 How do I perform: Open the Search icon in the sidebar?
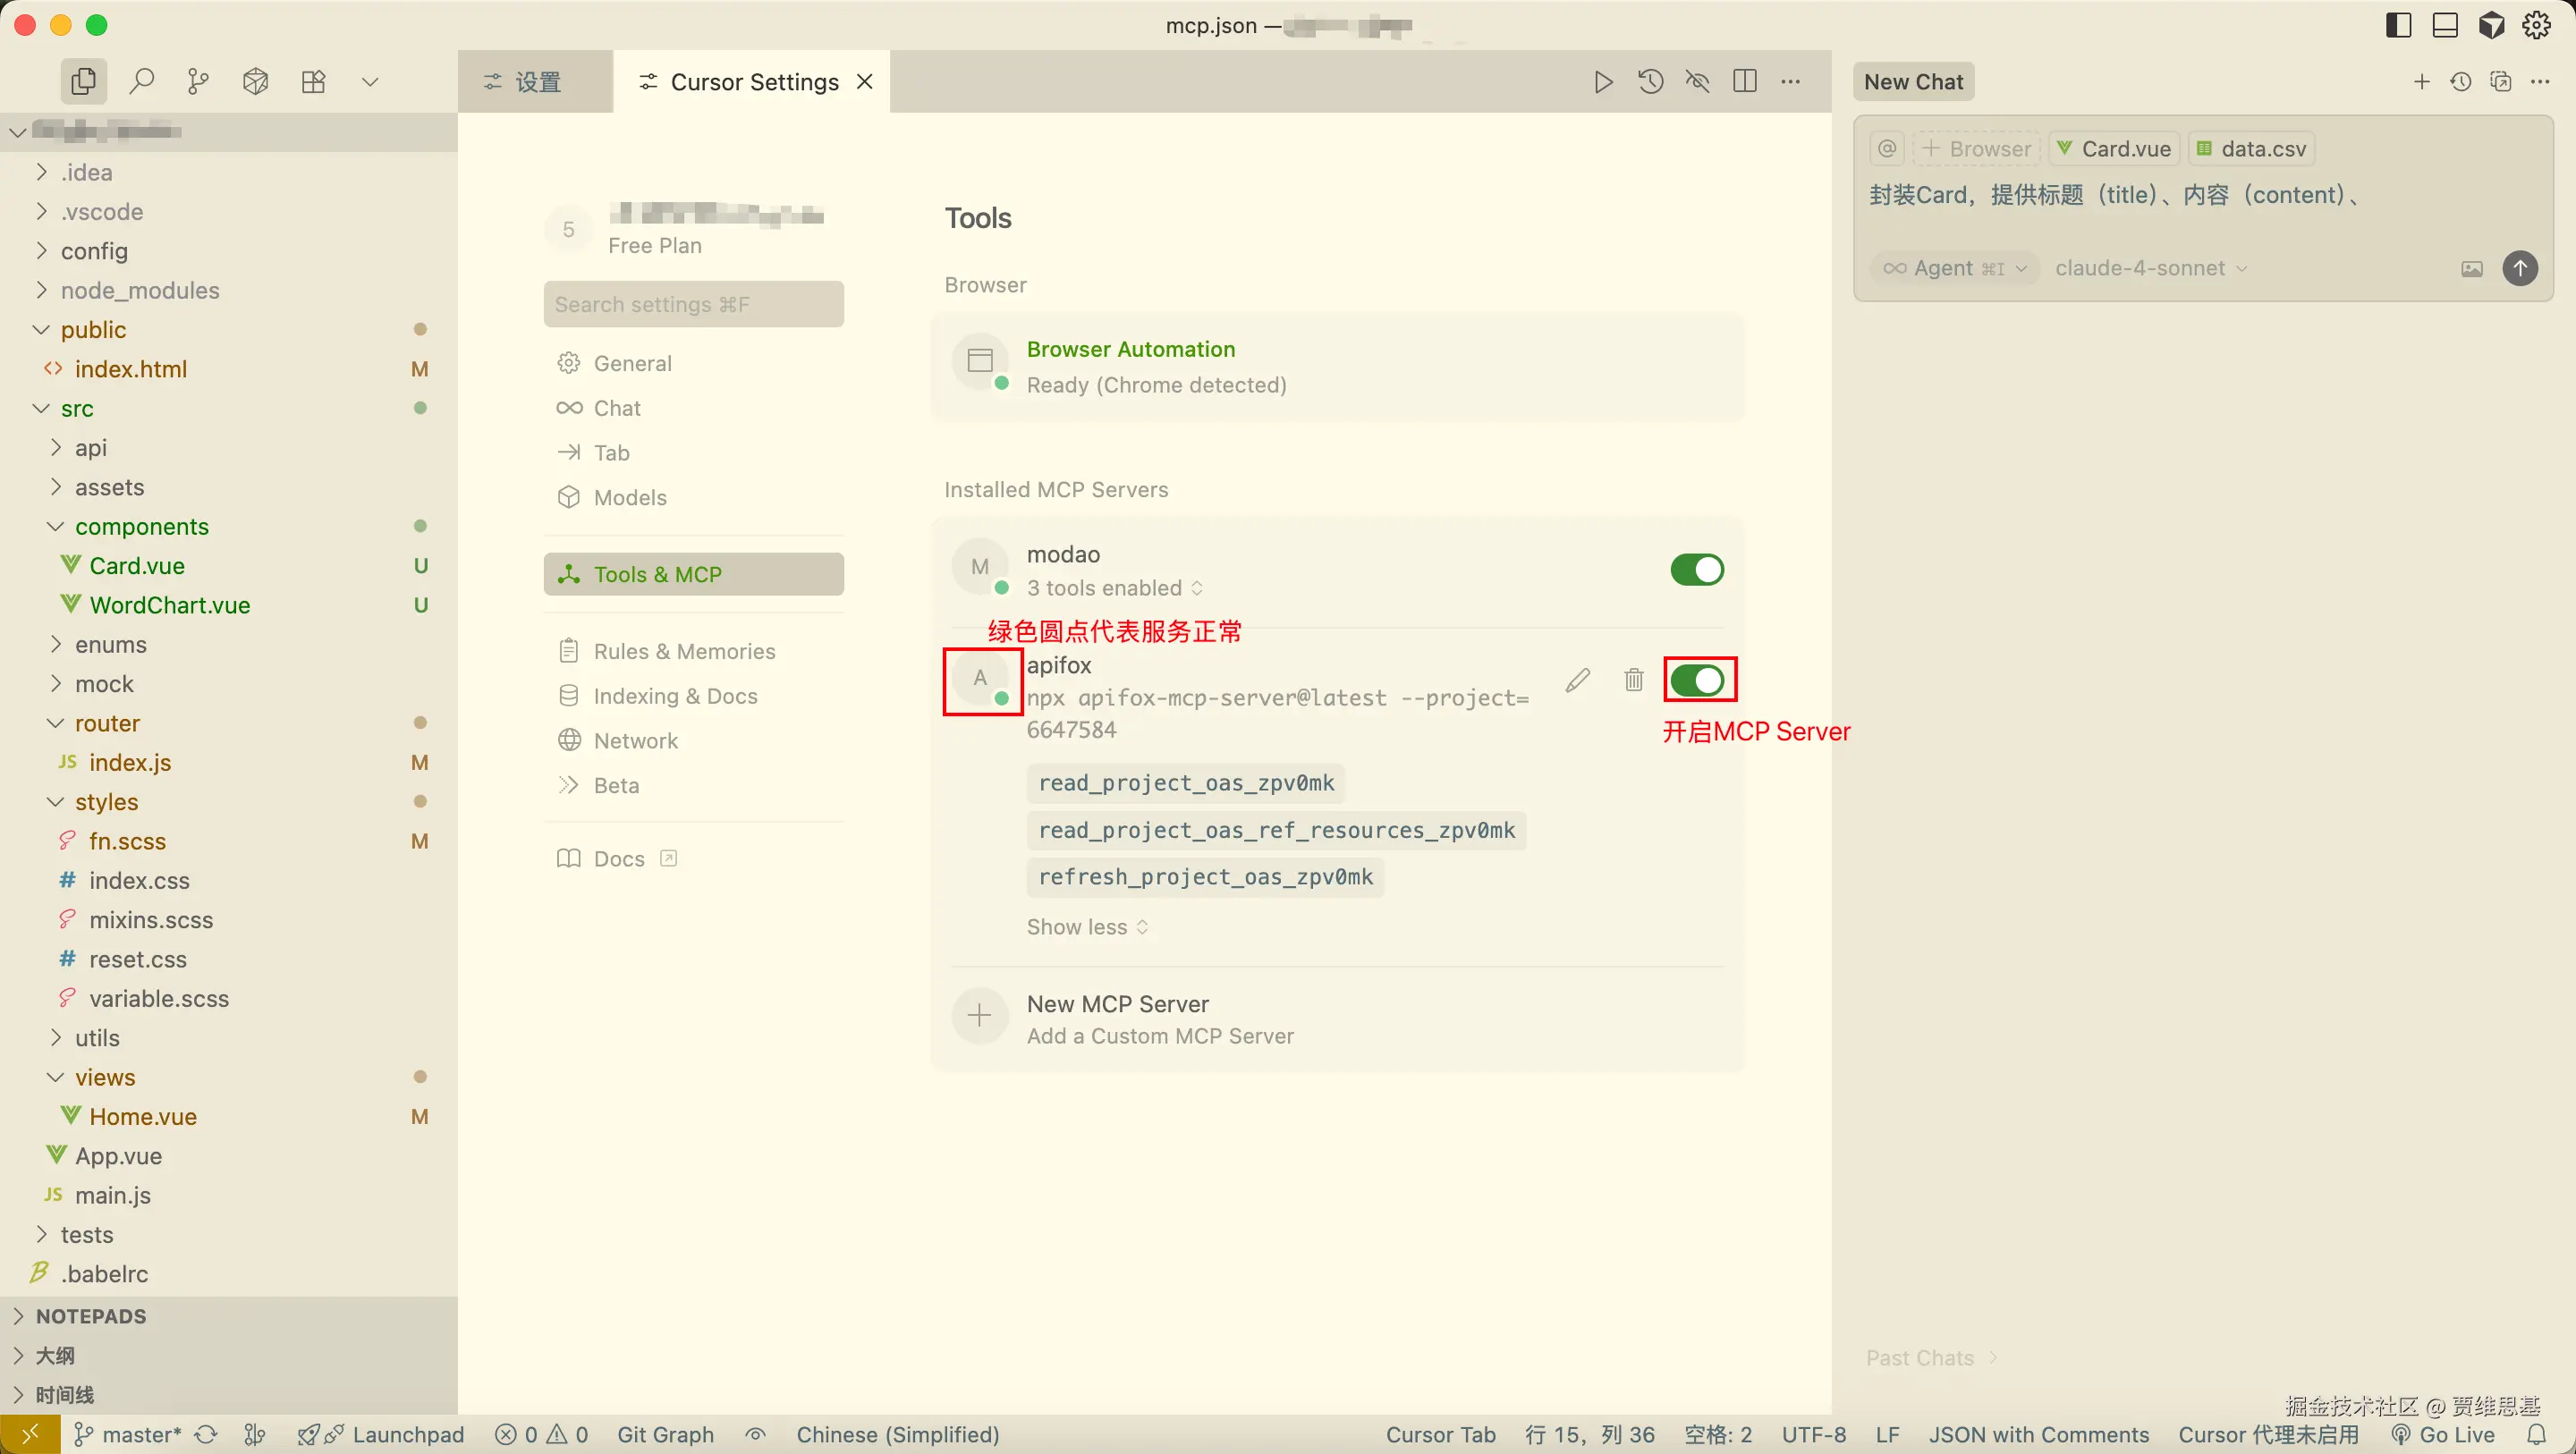[142, 81]
